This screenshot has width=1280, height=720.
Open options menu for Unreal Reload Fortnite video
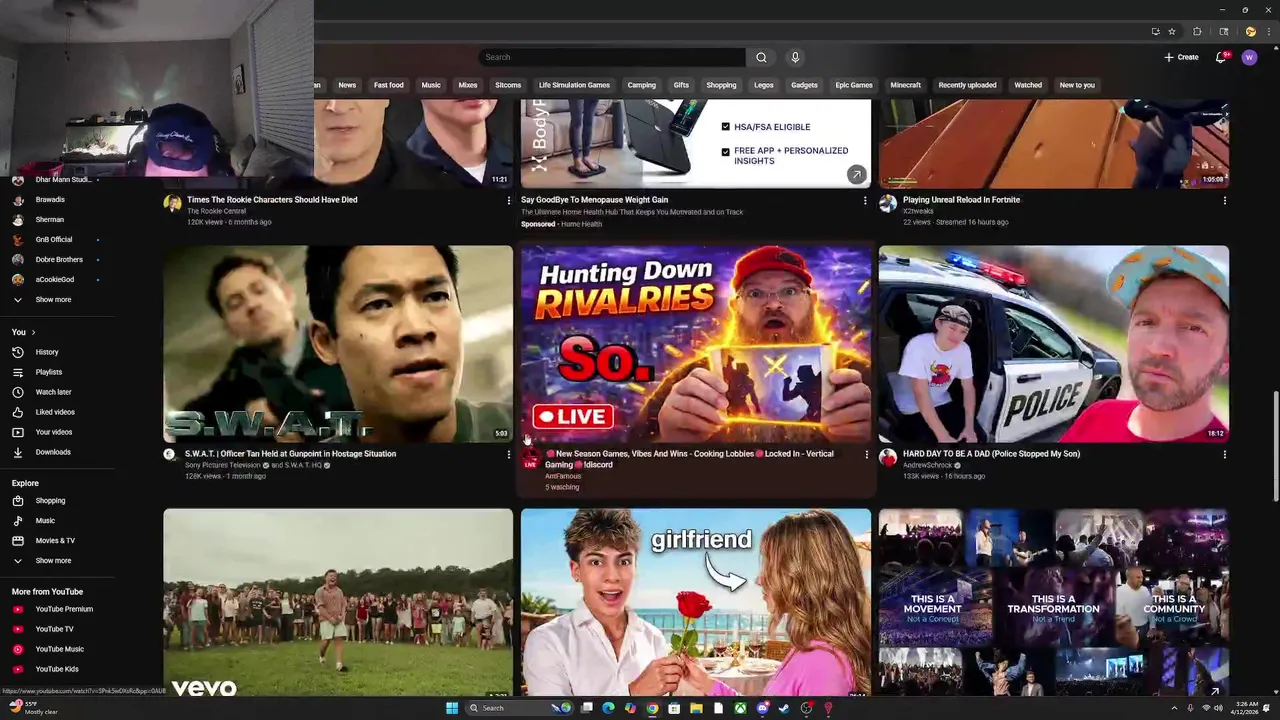coord(1224,201)
